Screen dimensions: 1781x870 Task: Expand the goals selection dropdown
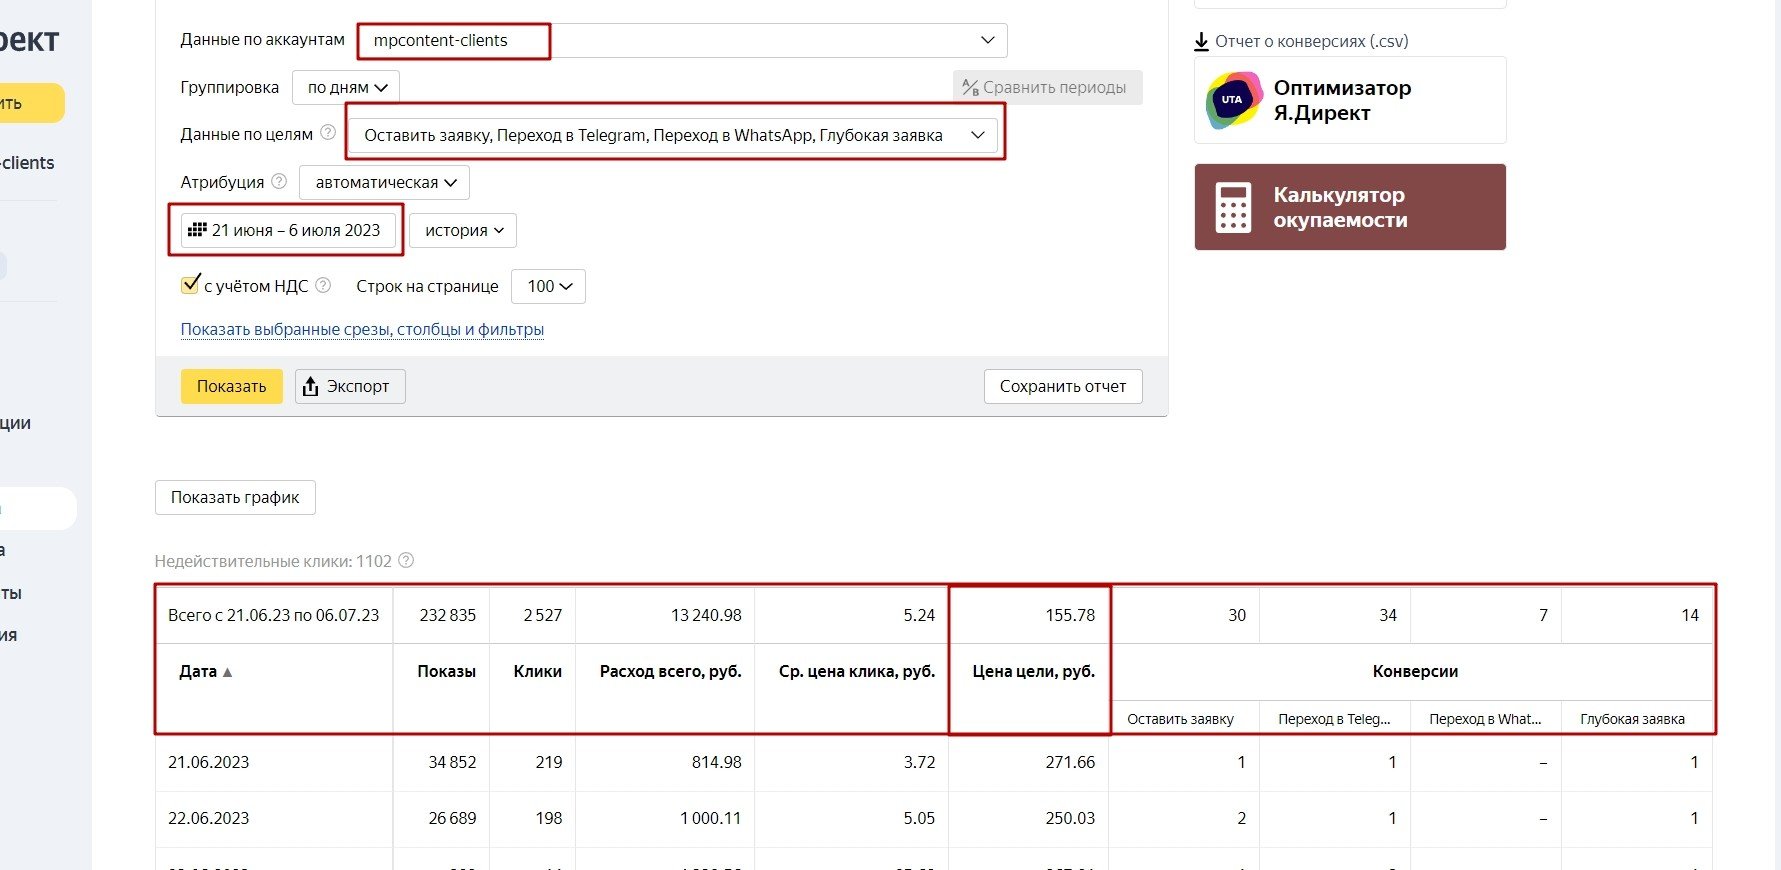674,135
